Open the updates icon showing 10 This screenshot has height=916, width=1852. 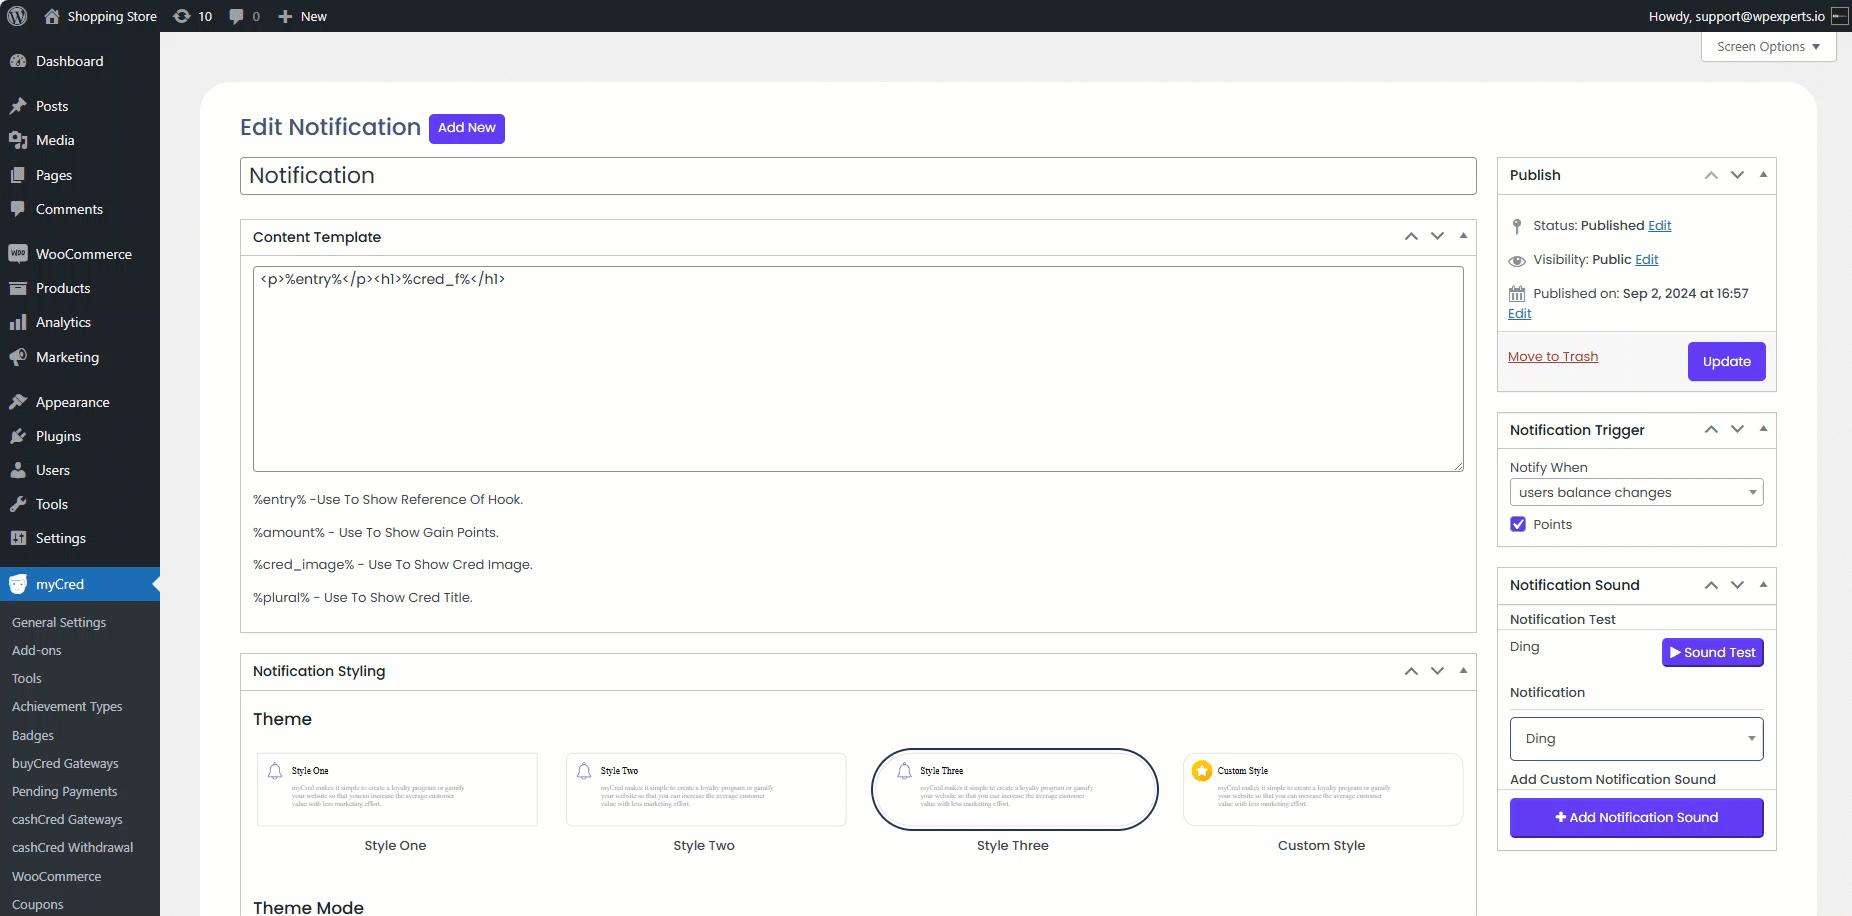(182, 16)
